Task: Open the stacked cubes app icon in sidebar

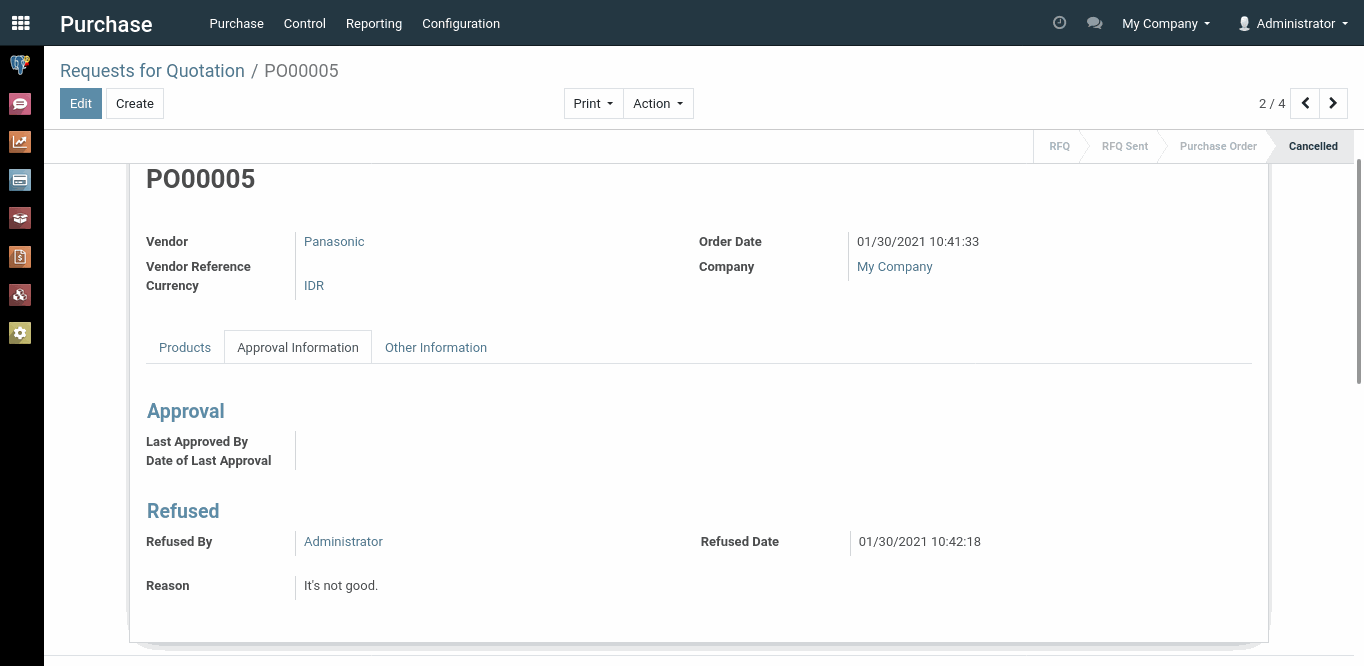Action: pos(20,295)
